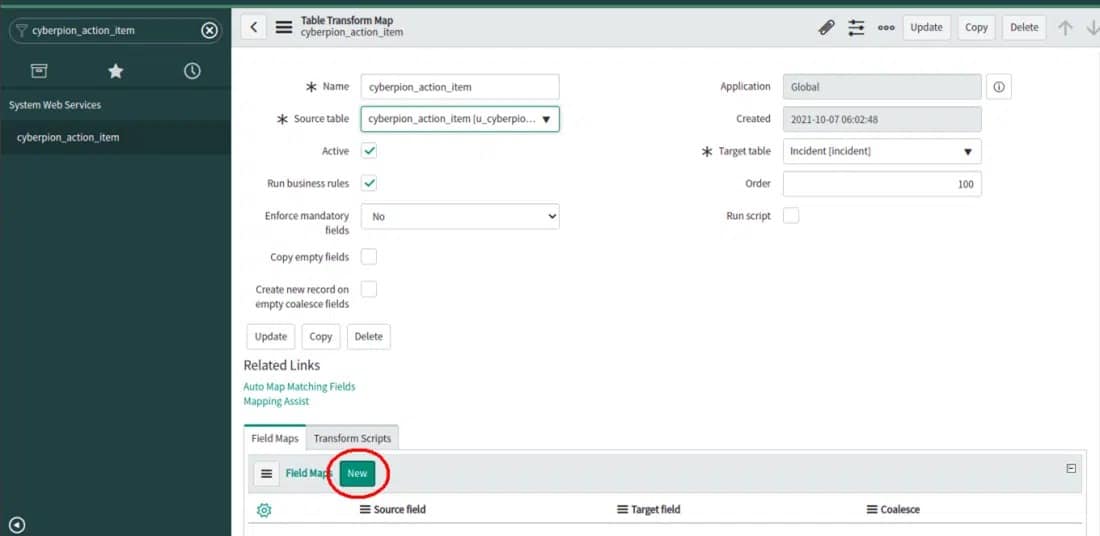Click Copy button below the form
1100x536 pixels.
tap(321, 337)
